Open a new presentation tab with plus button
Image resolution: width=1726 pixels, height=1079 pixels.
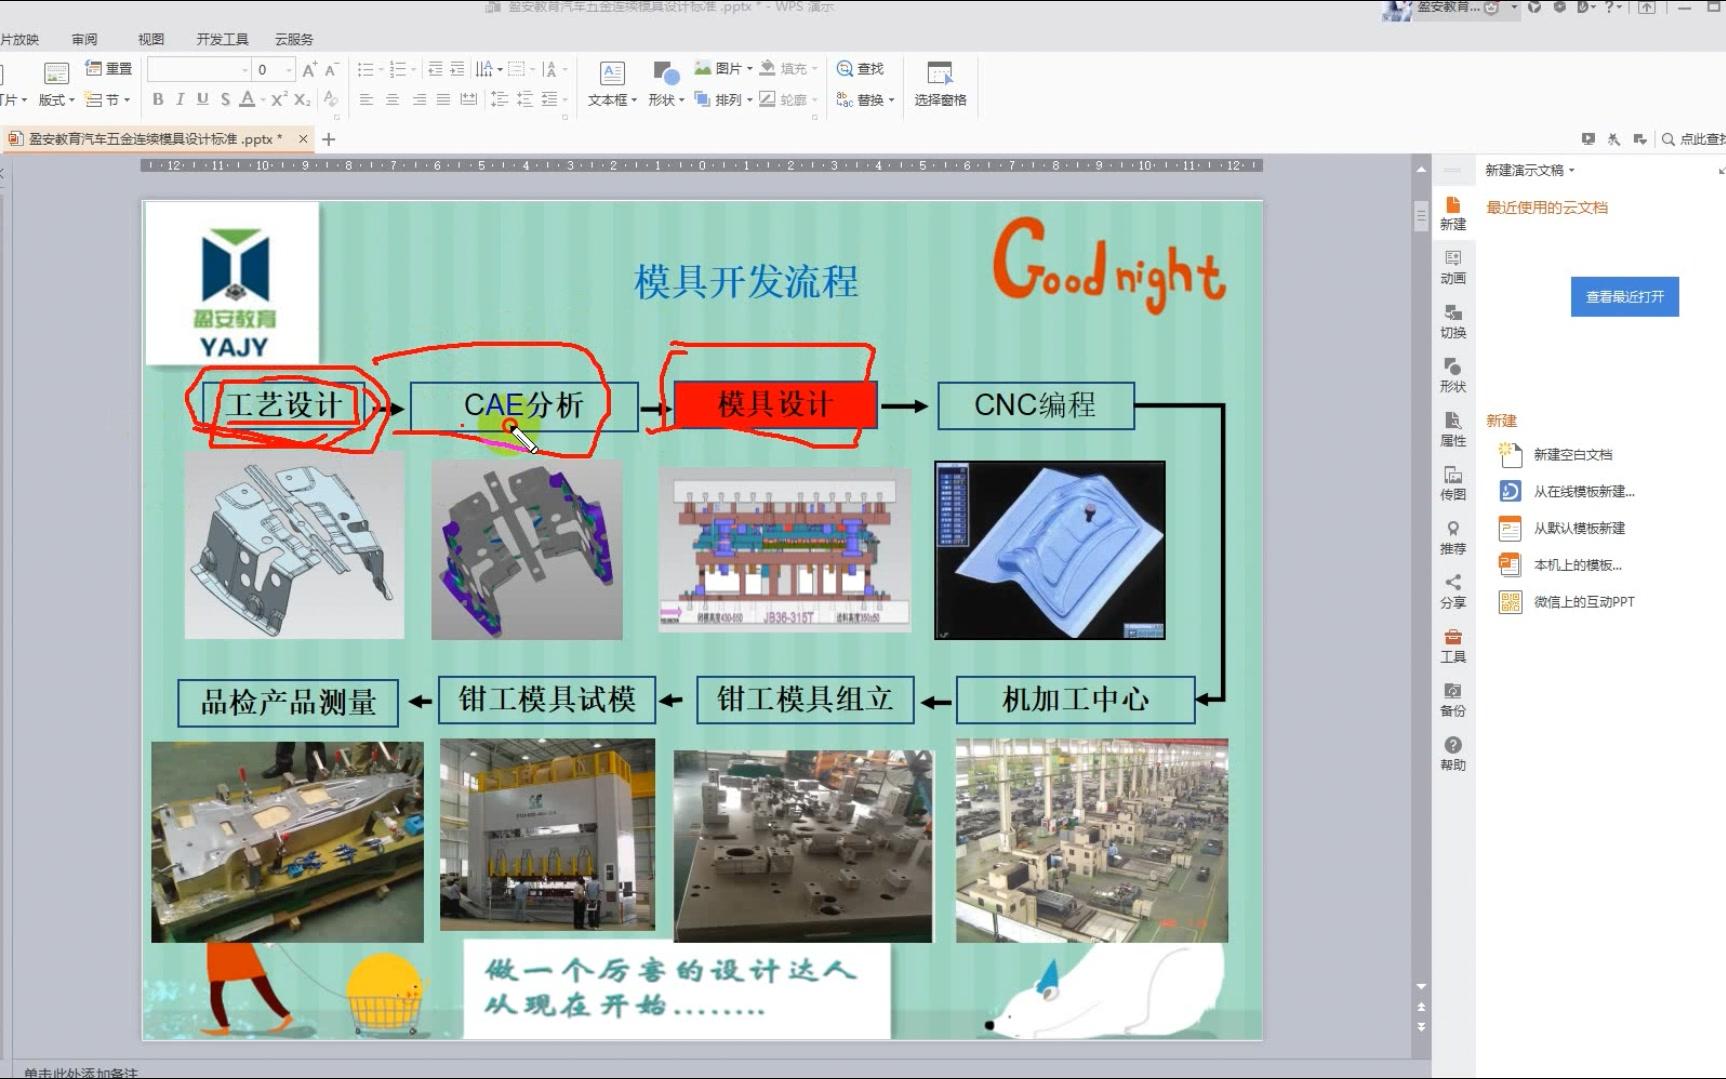(328, 139)
